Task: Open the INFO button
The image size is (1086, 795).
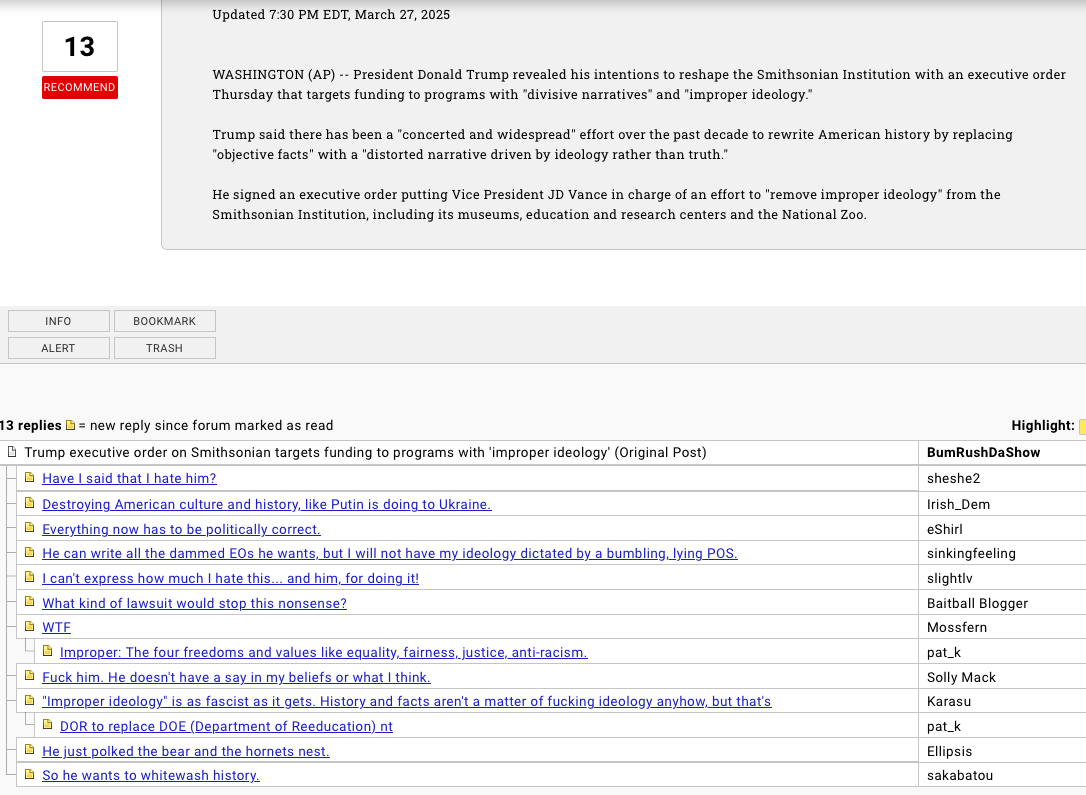Action: (x=59, y=321)
